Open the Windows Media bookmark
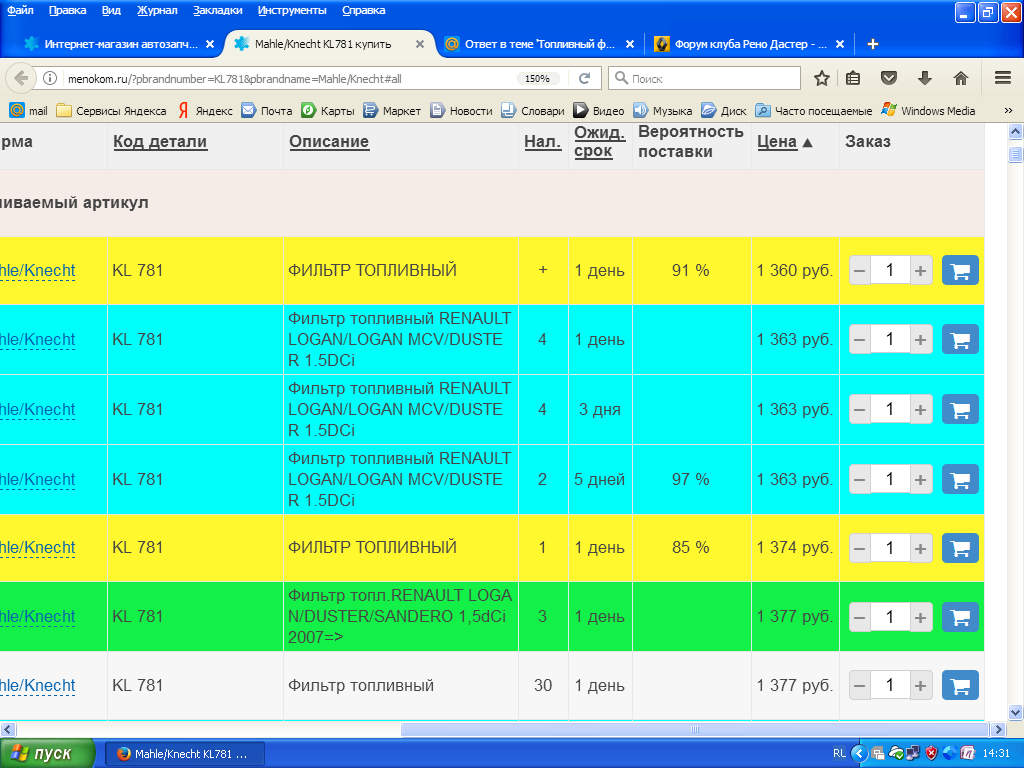This screenshot has height=768, width=1024. tap(928, 110)
